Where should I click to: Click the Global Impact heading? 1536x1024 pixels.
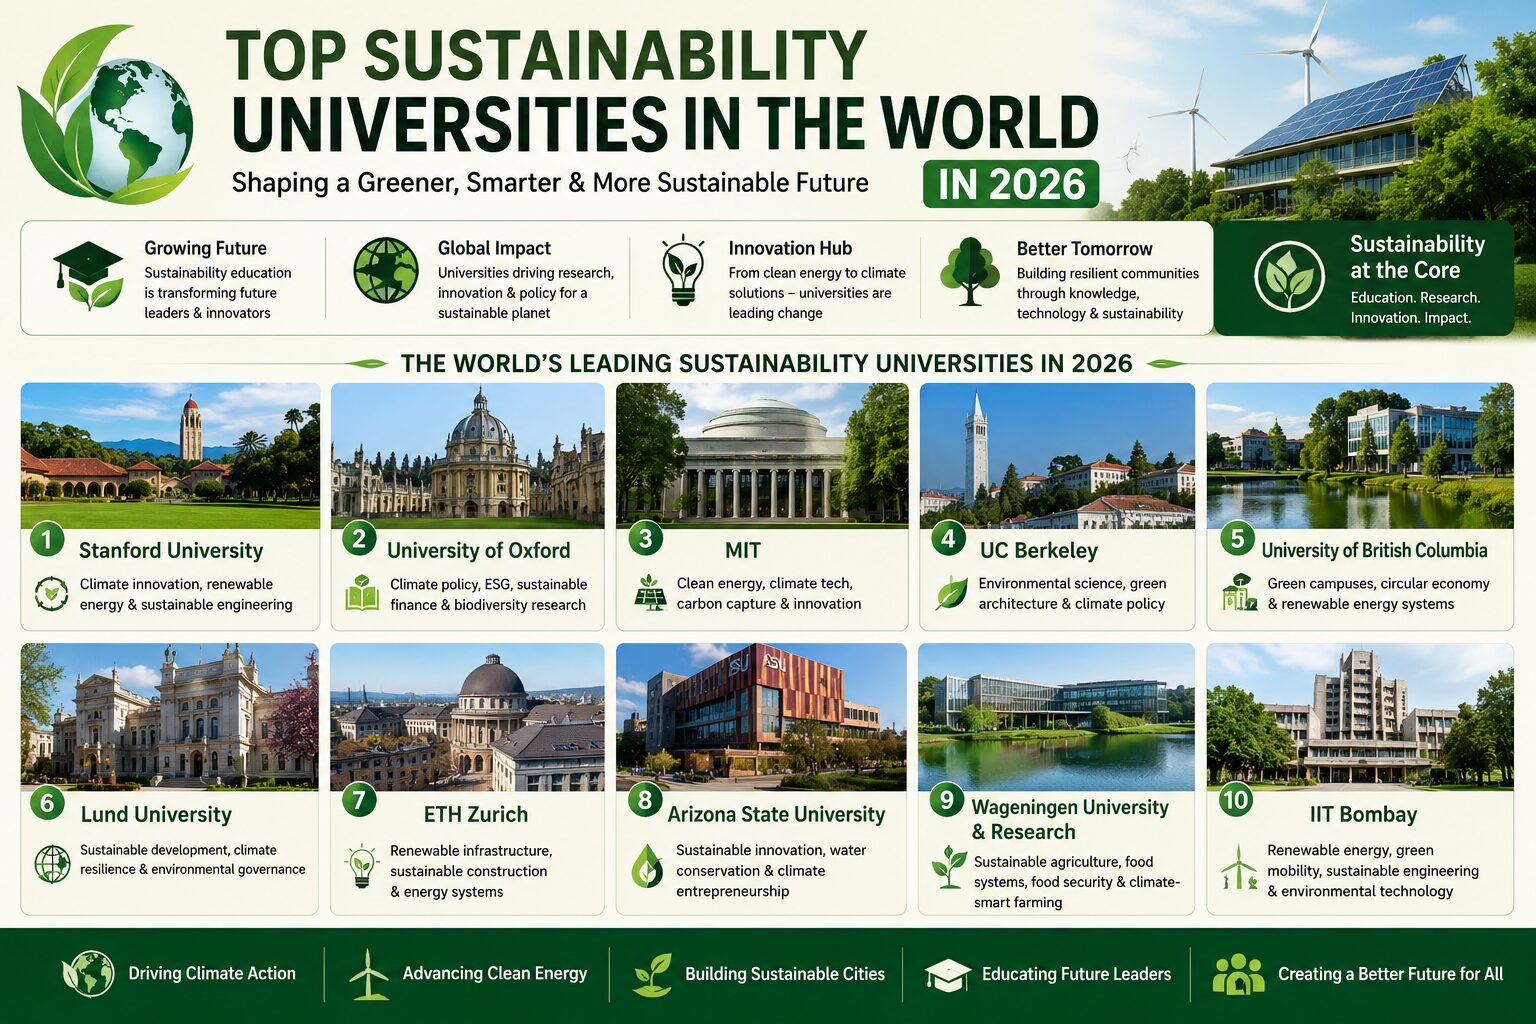pyautogui.click(x=494, y=249)
